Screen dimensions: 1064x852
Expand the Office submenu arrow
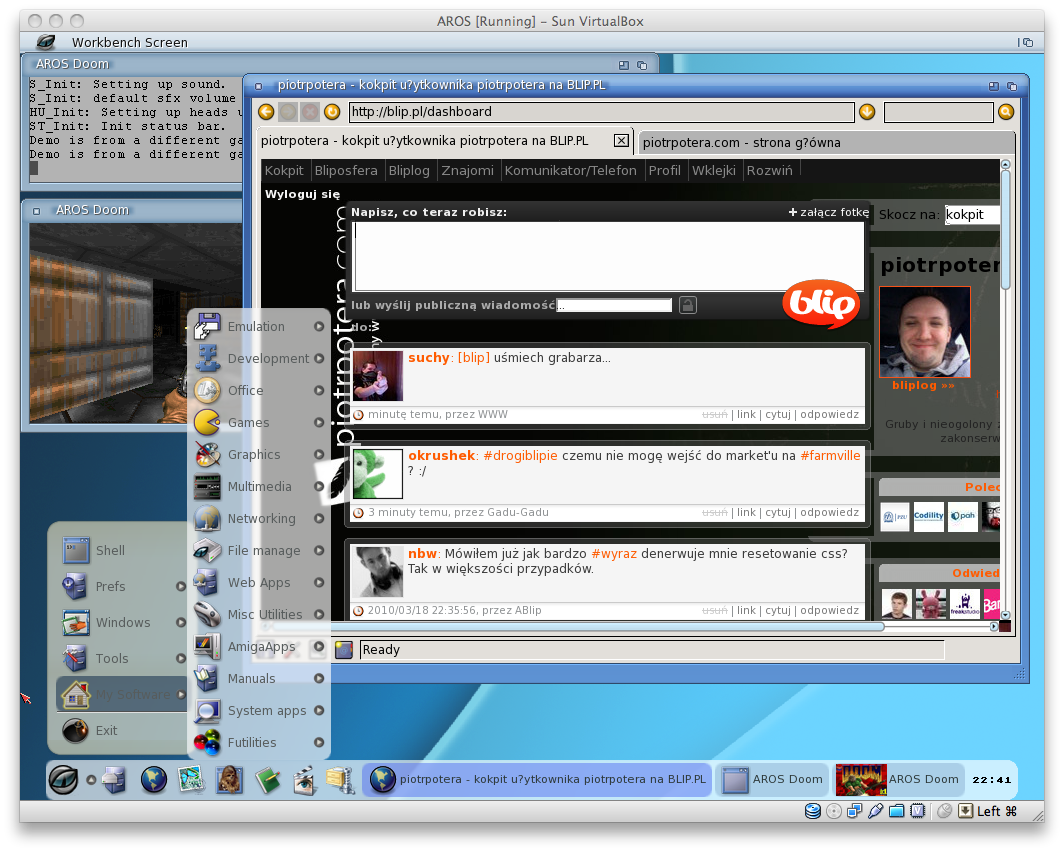point(319,390)
